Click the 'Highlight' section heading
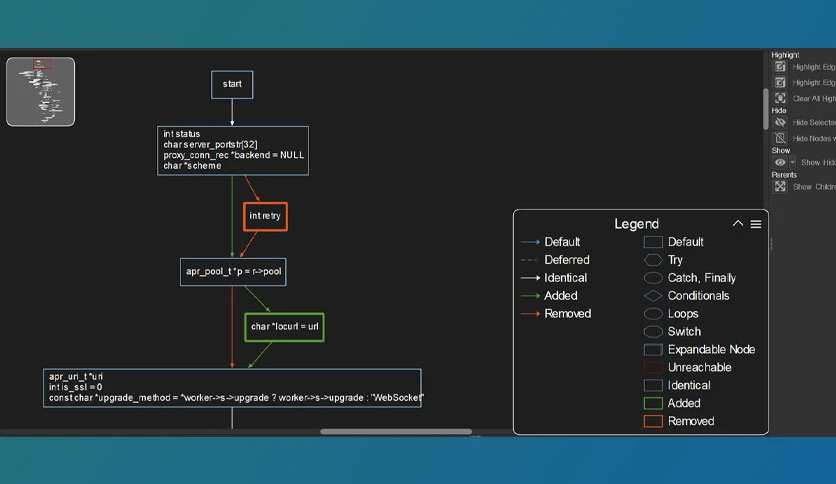Screen dimensions: 836x484 coord(785,55)
